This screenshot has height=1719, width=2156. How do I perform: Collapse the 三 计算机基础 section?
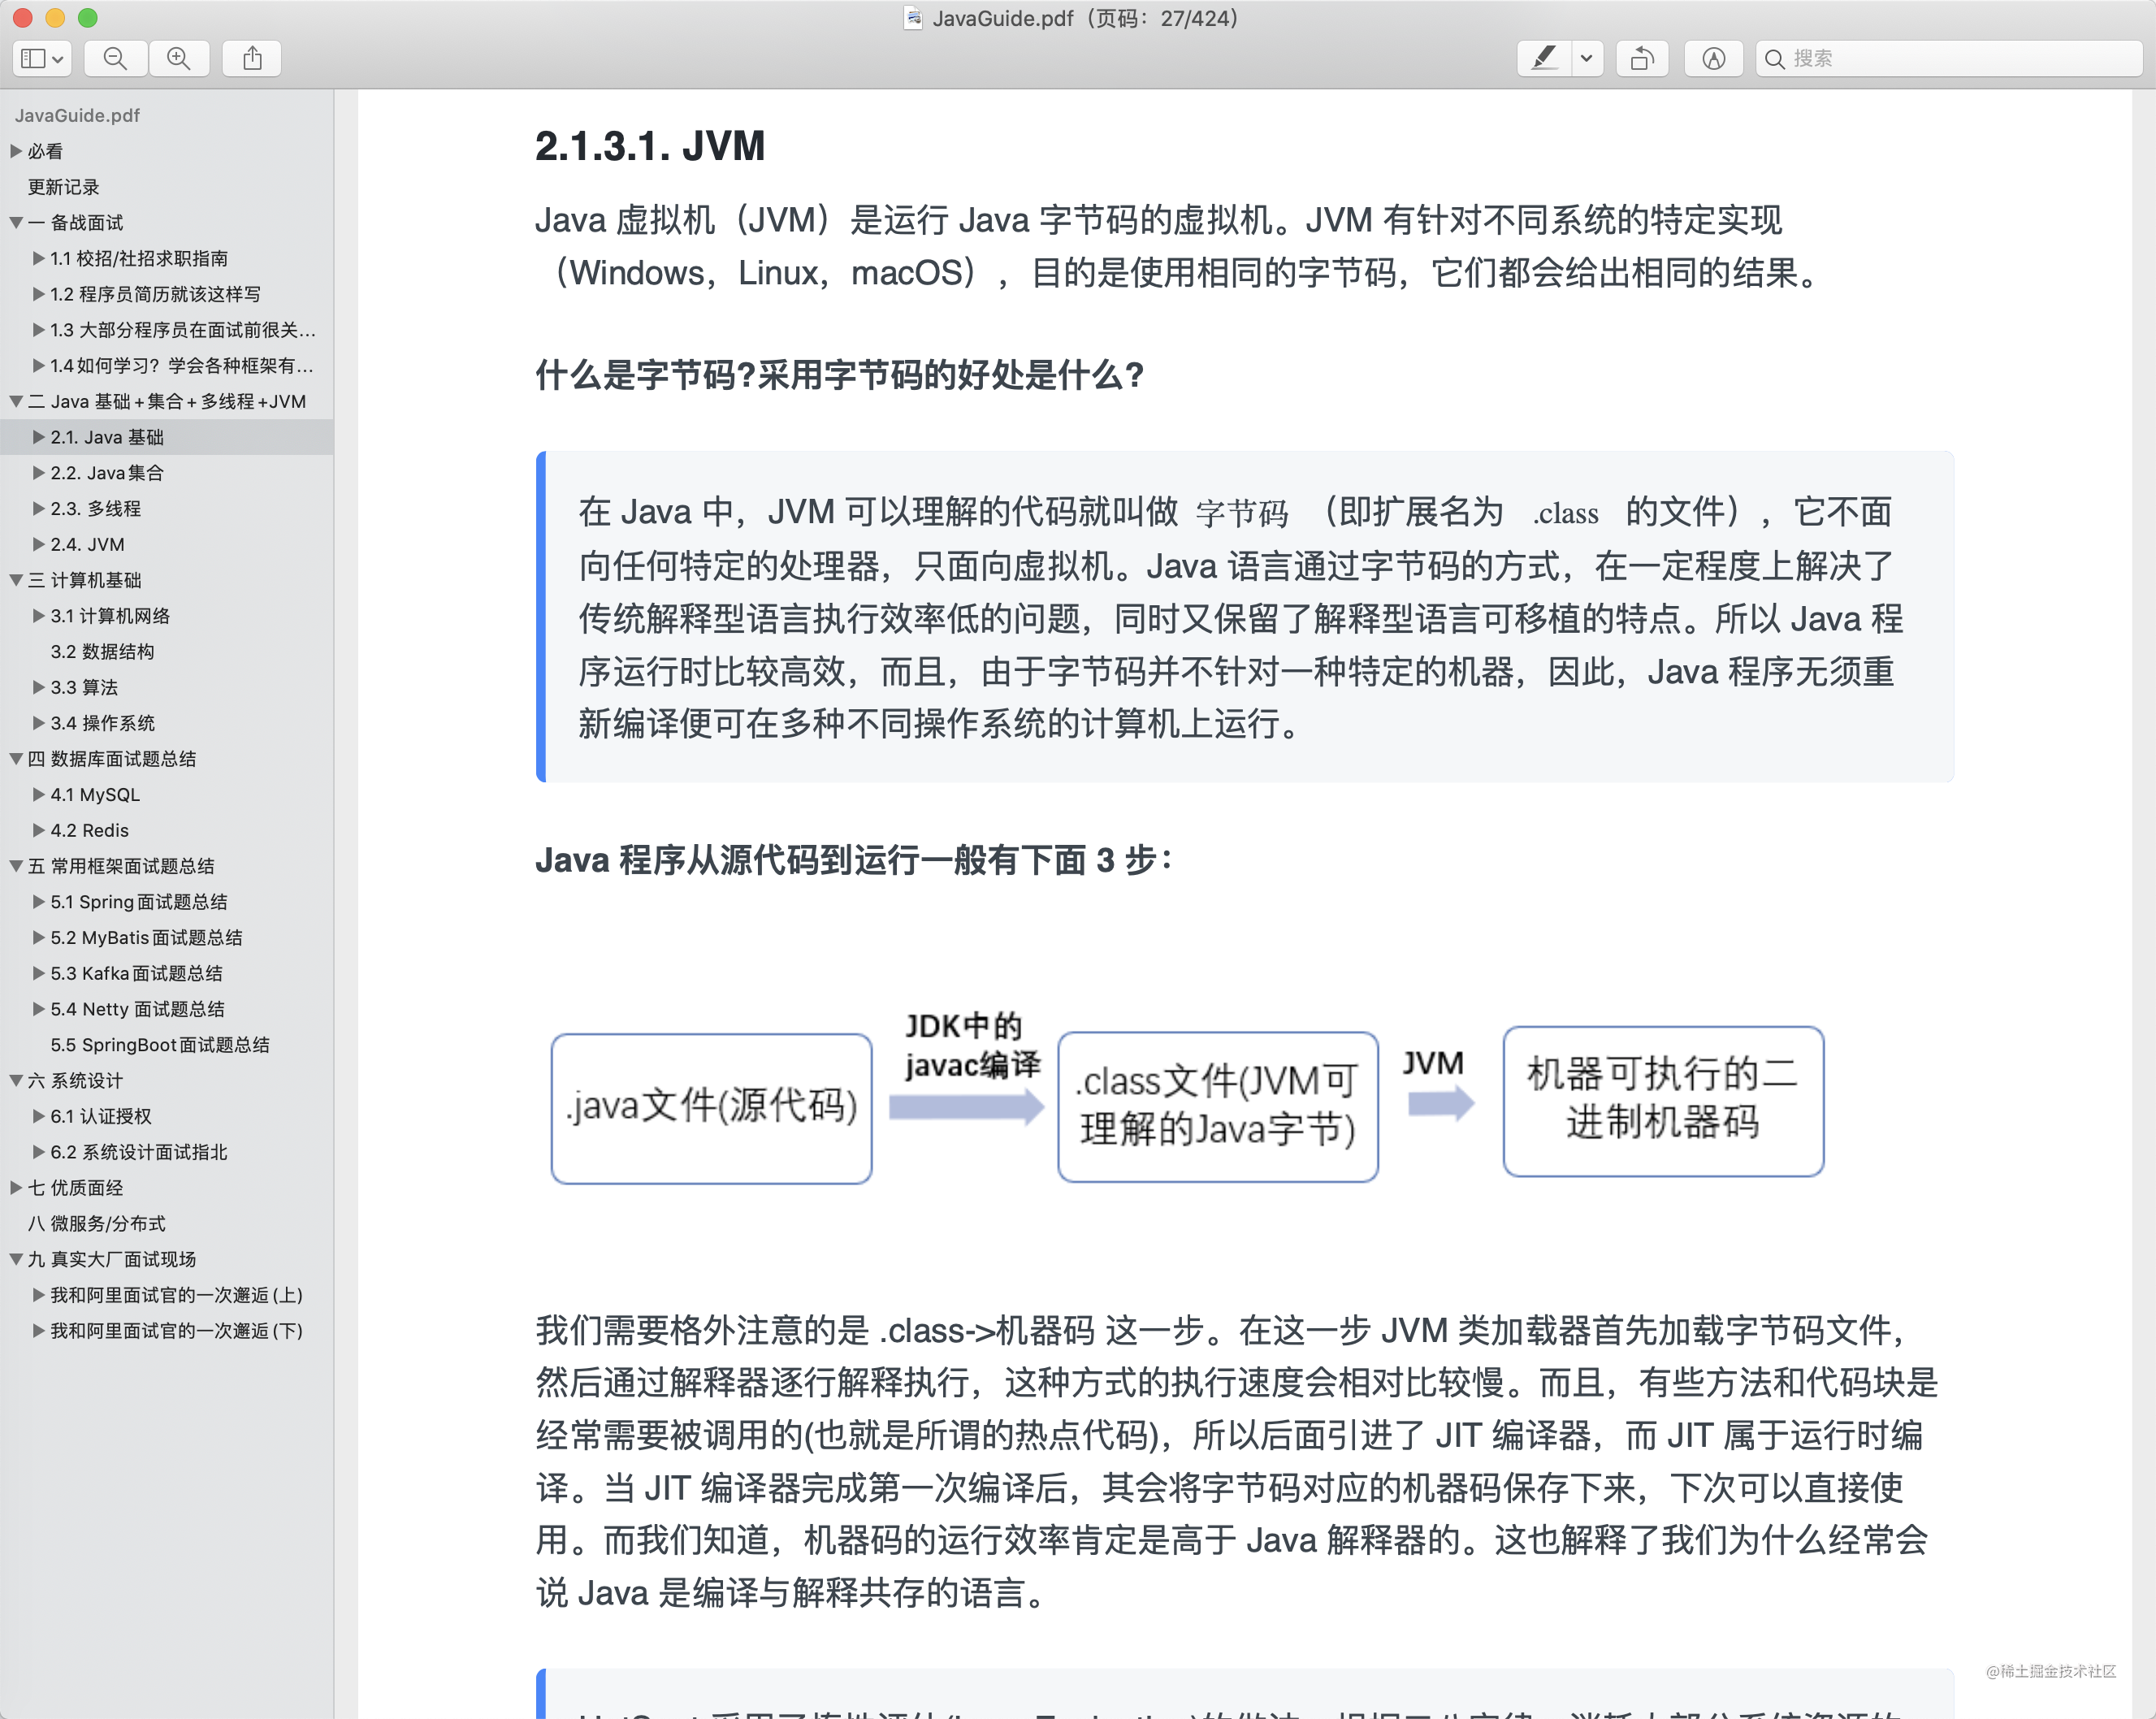[16, 580]
